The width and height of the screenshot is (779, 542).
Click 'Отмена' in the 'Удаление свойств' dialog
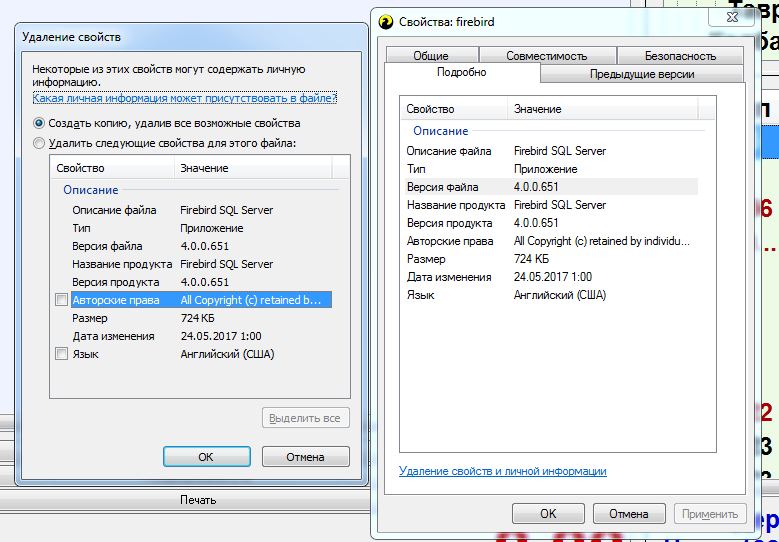click(x=306, y=457)
